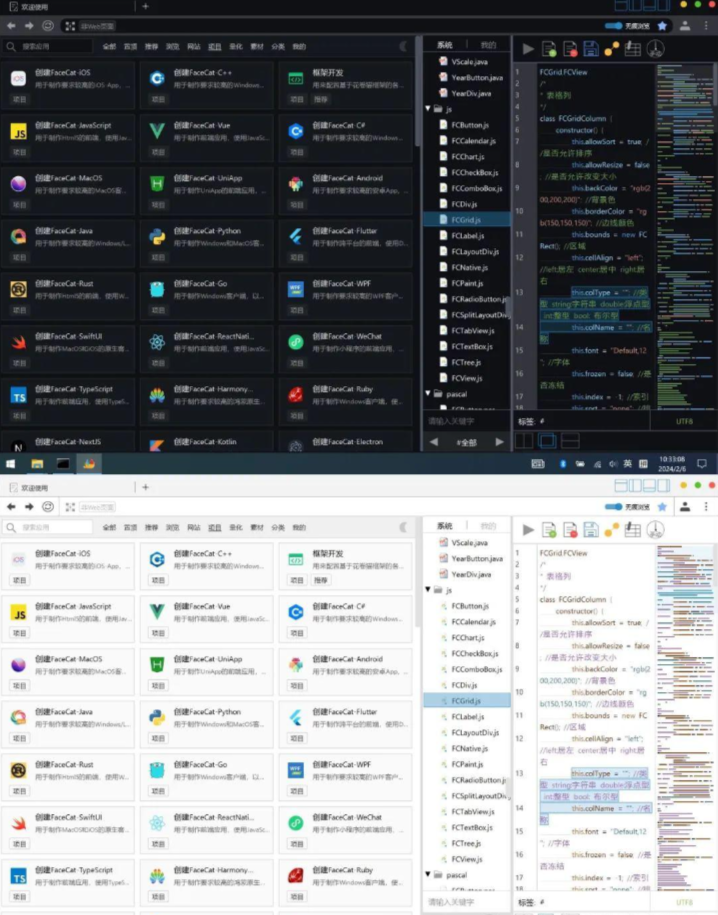
Task: Click the fullscreen brackets icon in light window address bar
Action: pos(70,507)
